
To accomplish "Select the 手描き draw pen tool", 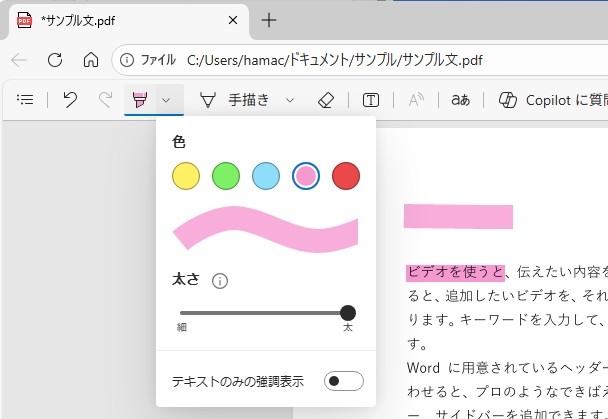I will pyautogui.click(x=234, y=100).
